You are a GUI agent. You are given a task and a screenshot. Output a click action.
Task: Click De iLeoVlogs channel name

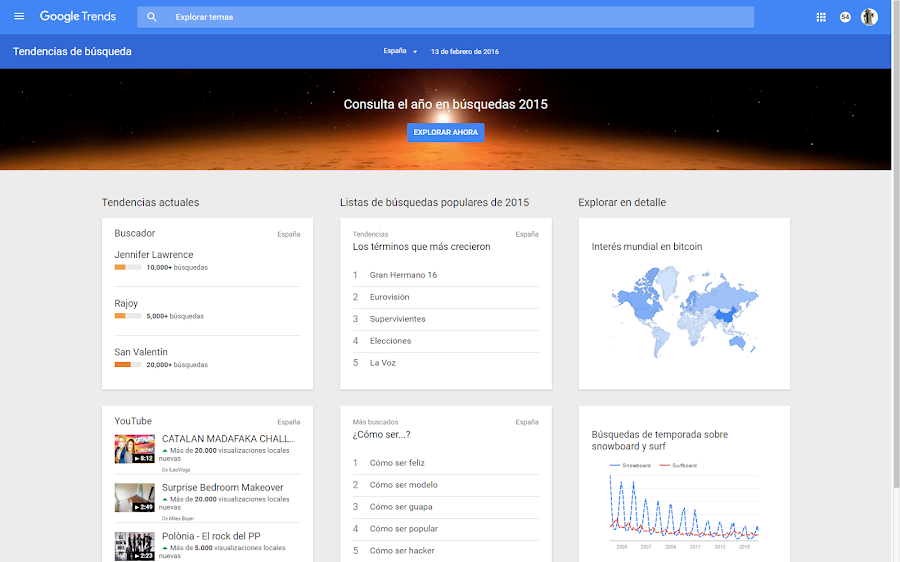click(176, 470)
